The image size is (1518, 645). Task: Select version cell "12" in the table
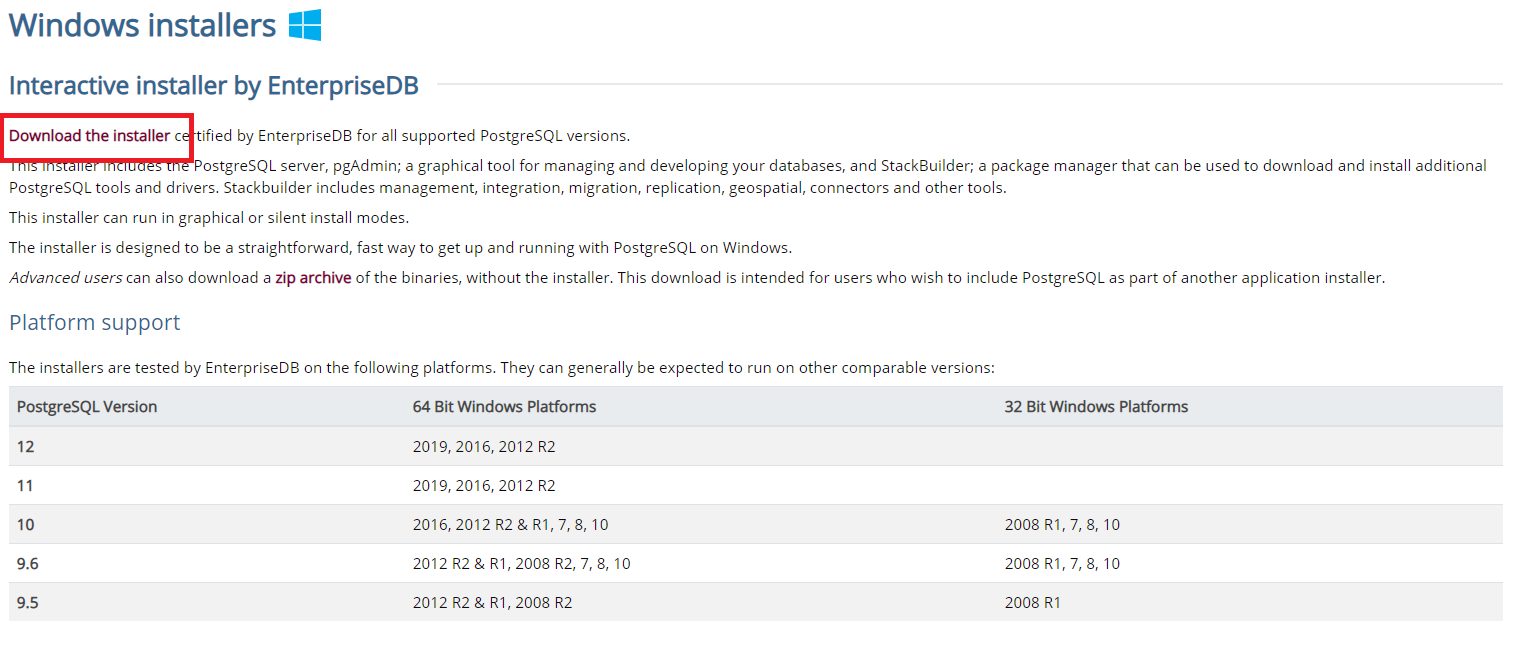coord(26,447)
